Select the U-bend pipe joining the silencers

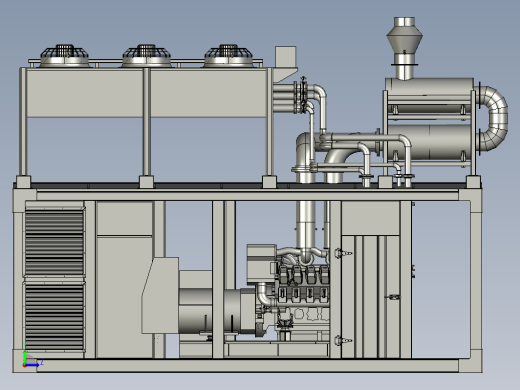point(495,118)
